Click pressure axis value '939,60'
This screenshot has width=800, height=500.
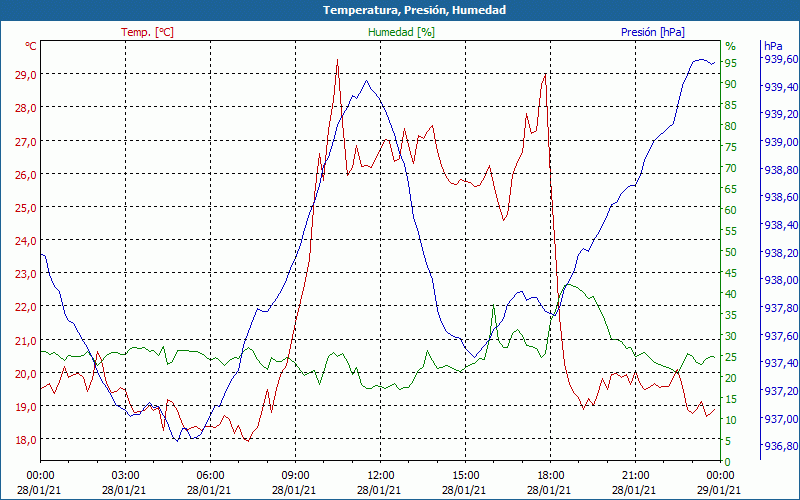(781, 59)
